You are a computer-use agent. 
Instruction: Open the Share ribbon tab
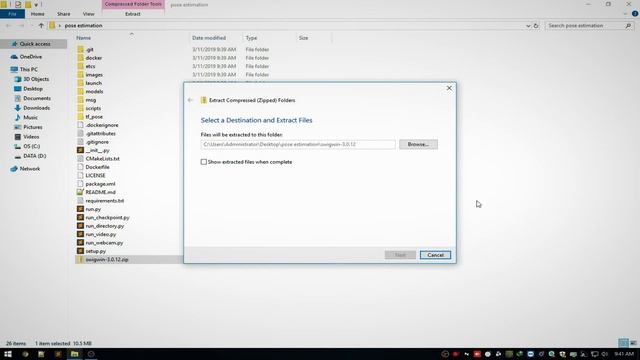[64, 14]
